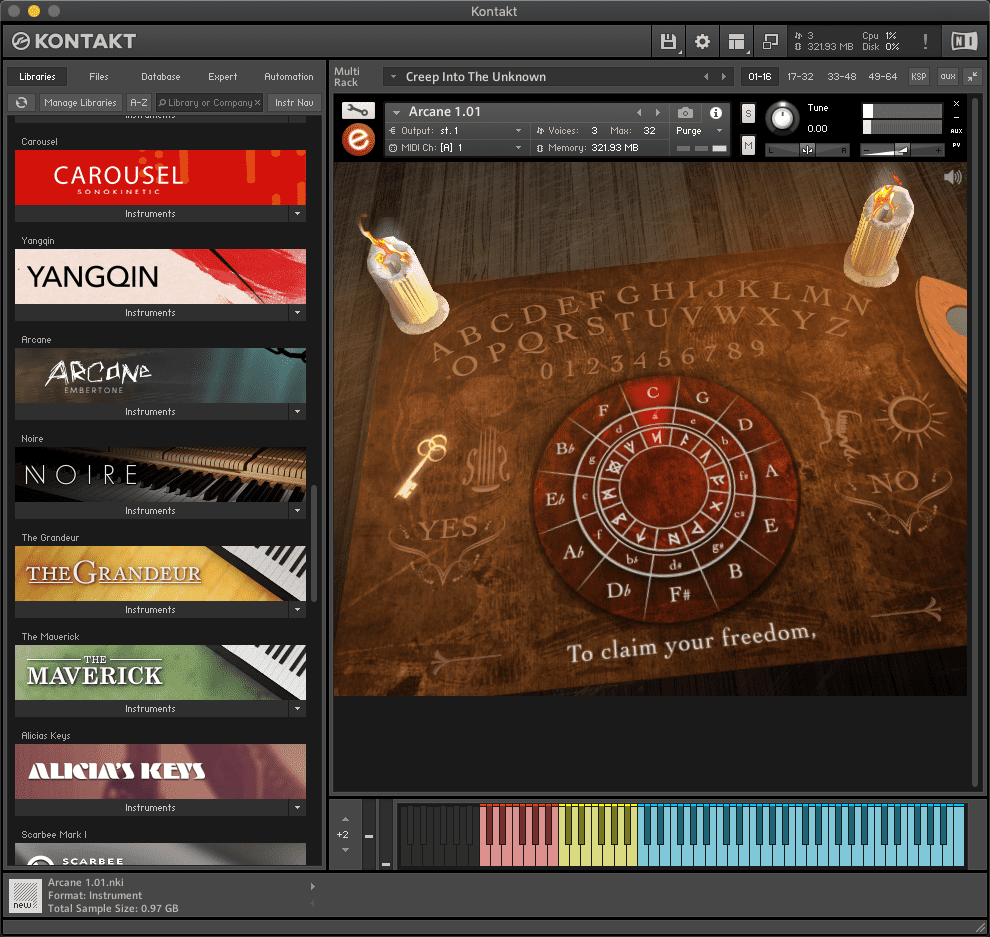Click NO on the ouija board

(x=894, y=482)
